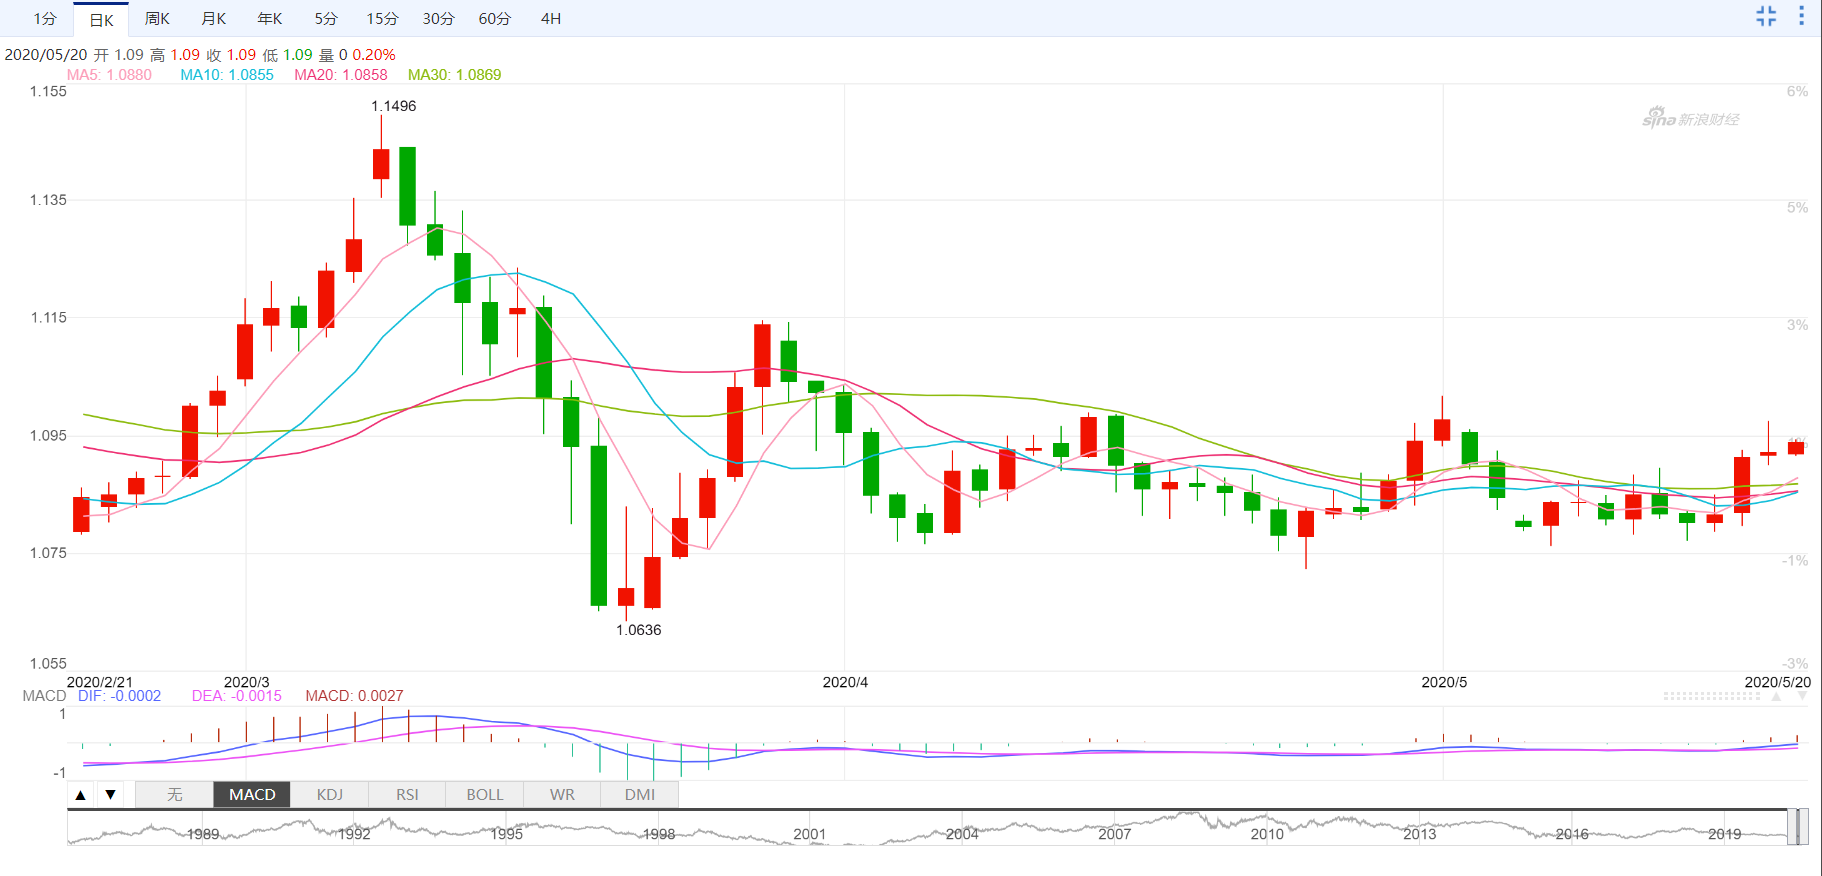Select the RSI indicator button
The width and height of the screenshot is (1822, 876).
pyautogui.click(x=407, y=795)
